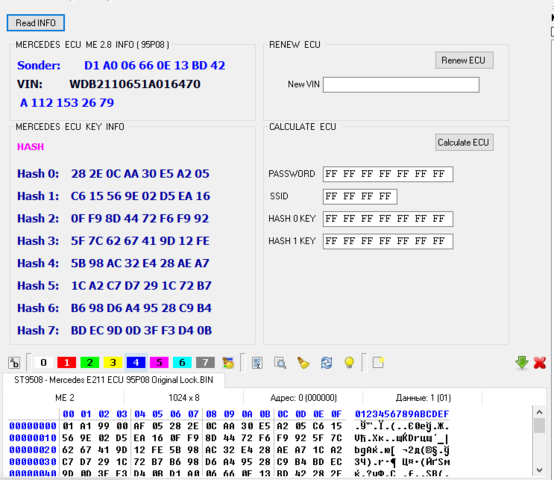The width and height of the screenshot is (554, 480).
Task: Select the Hash 1 value C6 15 56 9E 02 D5 EA 16
Action: pyautogui.click(x=140, y=196)
